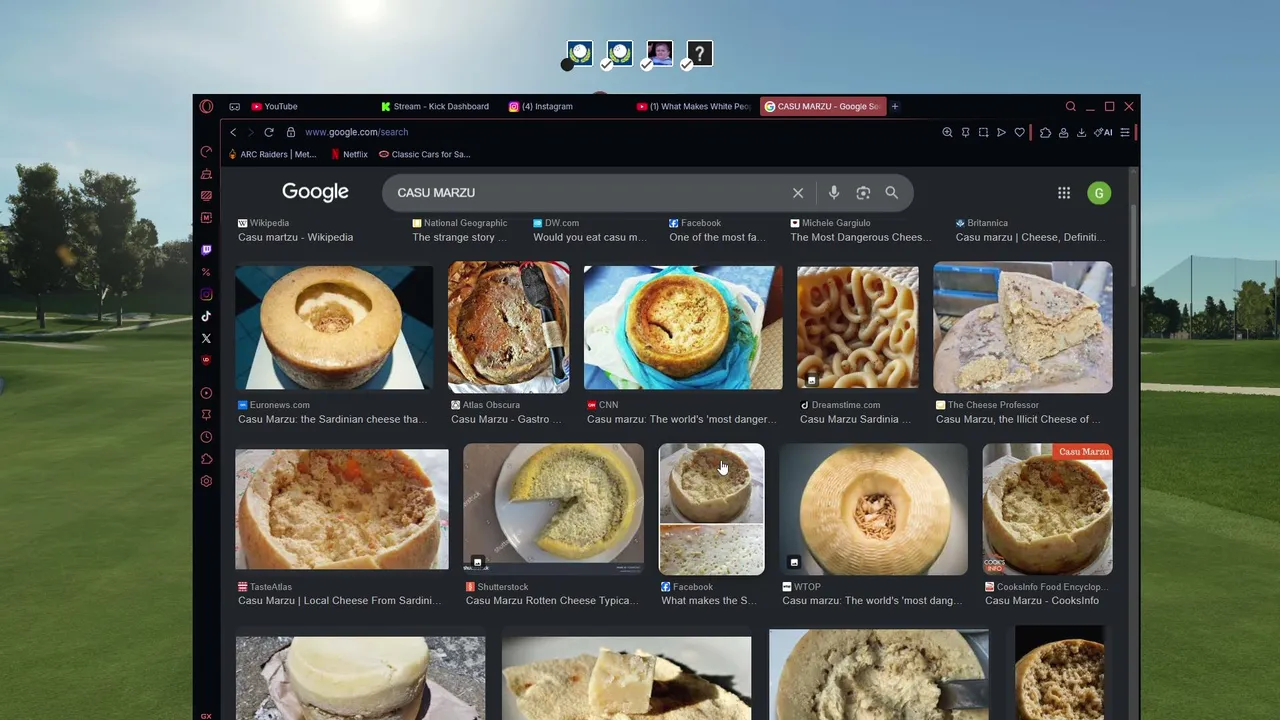The height and width of the screenshot is (720, 1280).
Task: Switch to the What Makes White People tab
Action: coord(694,106)
